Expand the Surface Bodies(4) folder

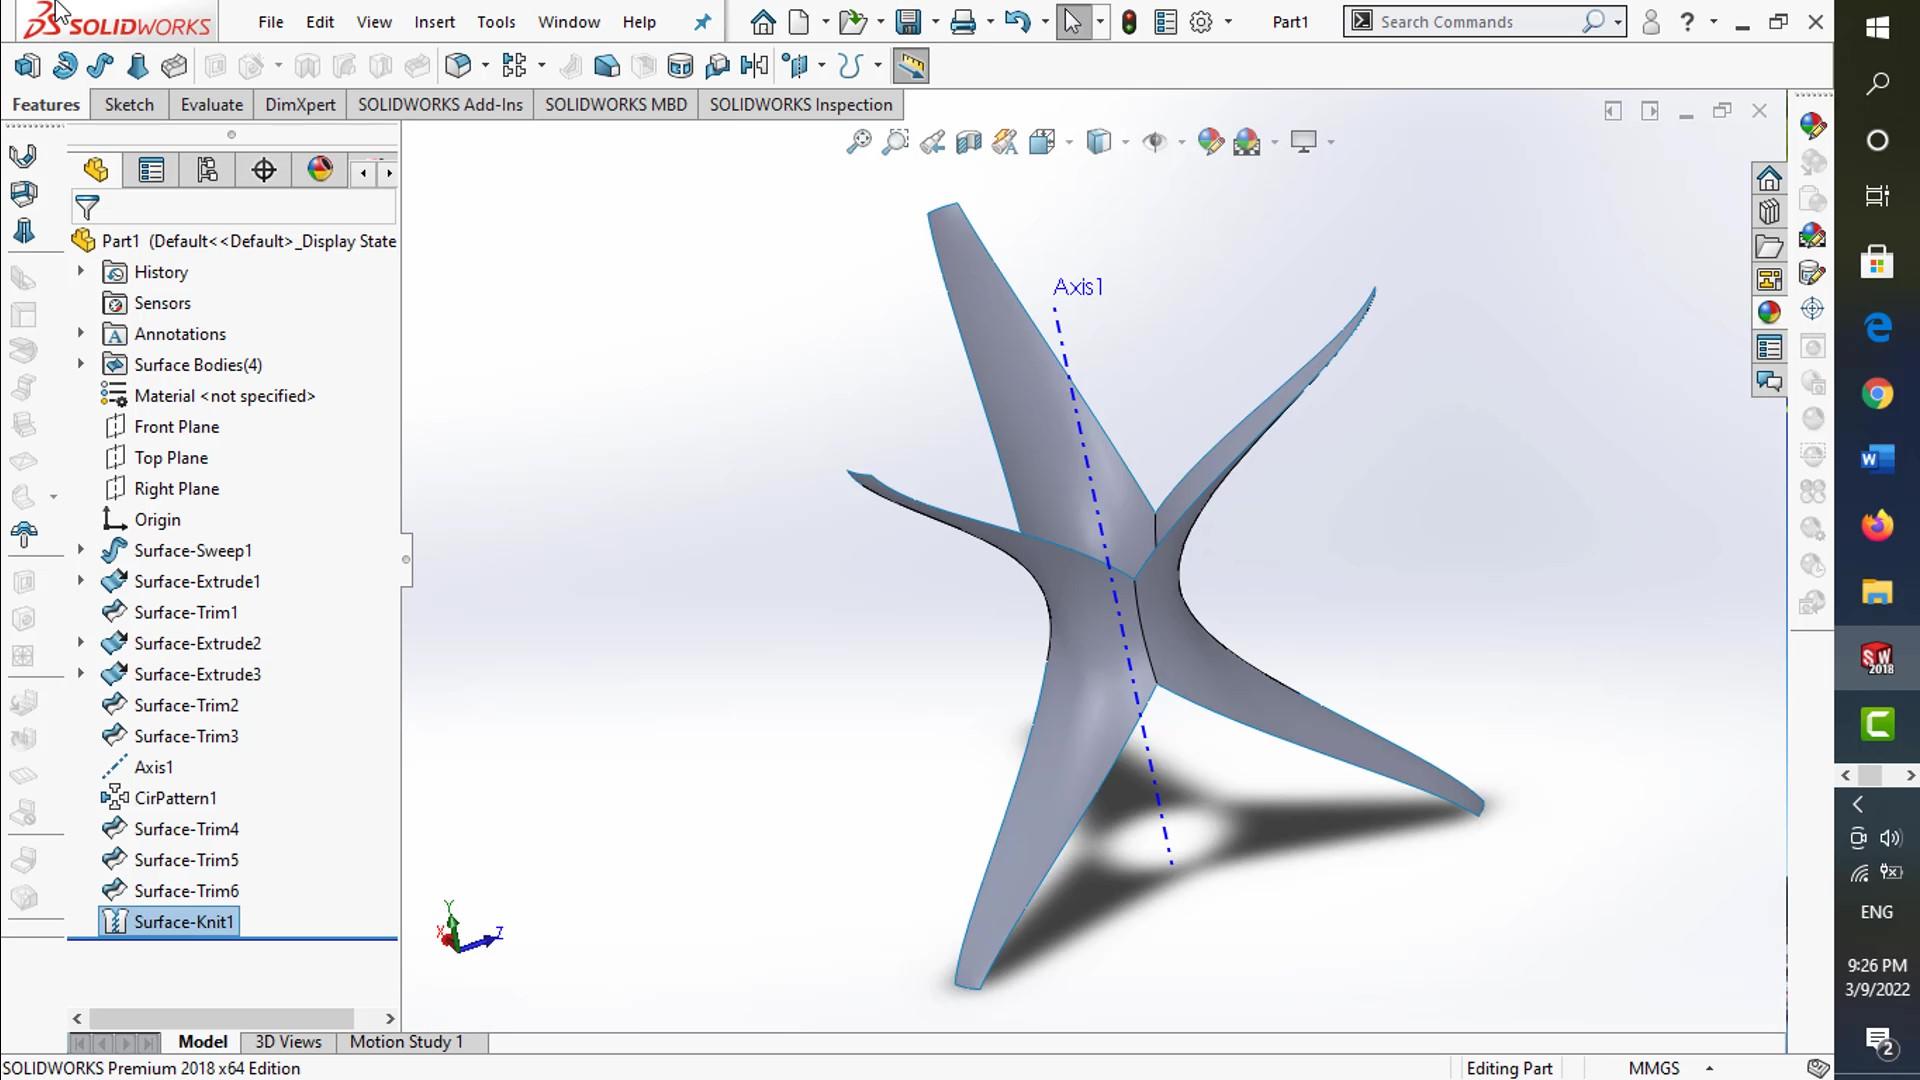pyautogui.click(x=81, y=364)
